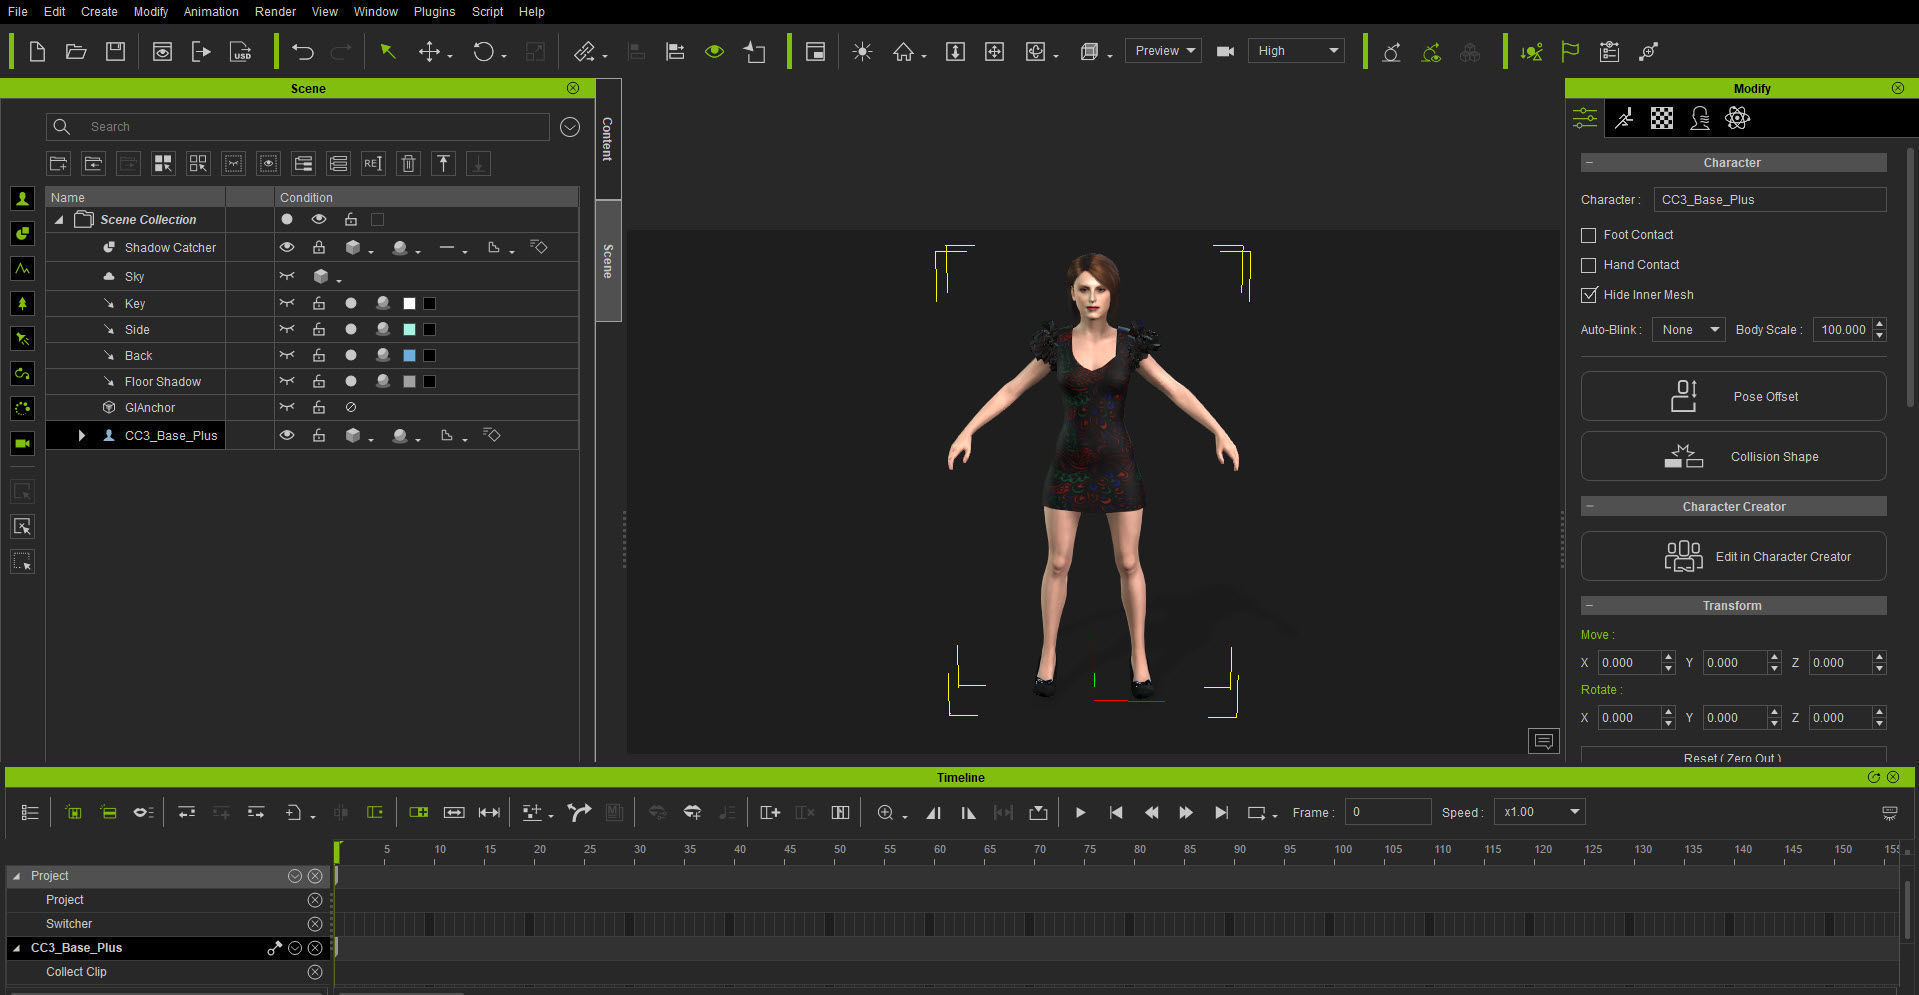Screen dimensions: 1919x995
Task: Click the Play button in Timeline
Action: (x=1080, y=813)
